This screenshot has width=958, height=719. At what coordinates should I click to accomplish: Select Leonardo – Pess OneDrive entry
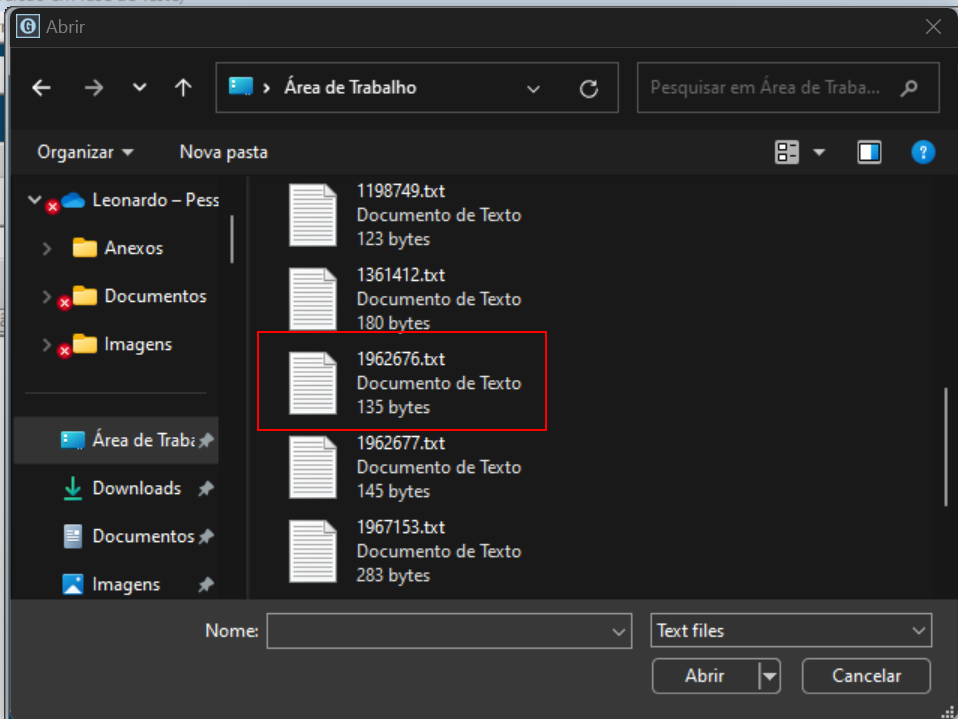coord(155,200)
